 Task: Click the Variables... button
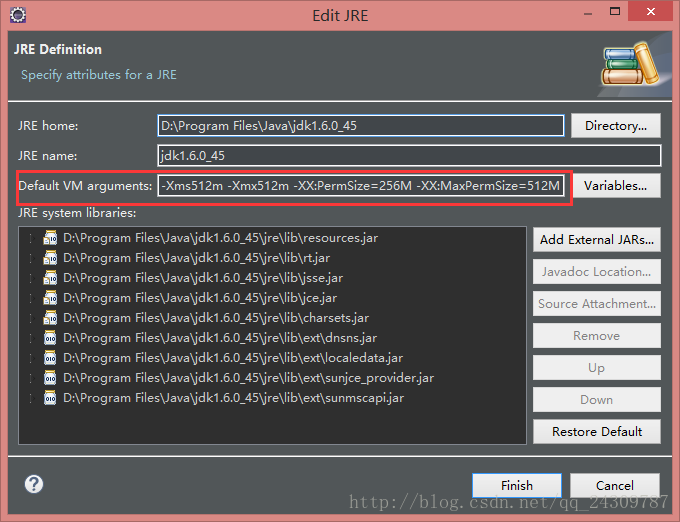616,186
